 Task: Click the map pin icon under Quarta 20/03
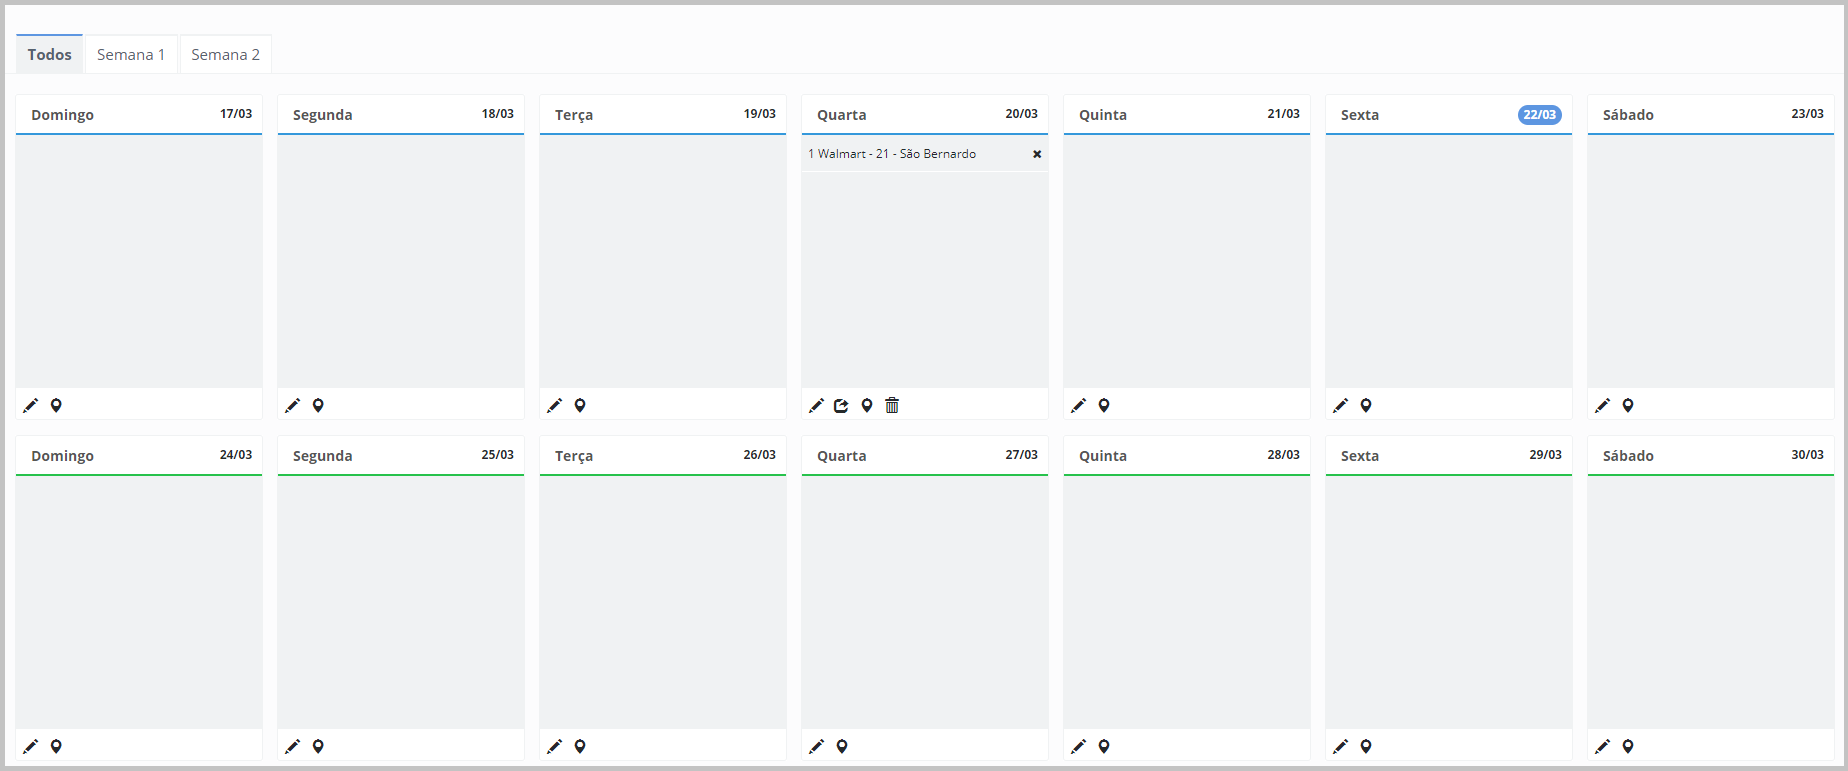(867, 405)
